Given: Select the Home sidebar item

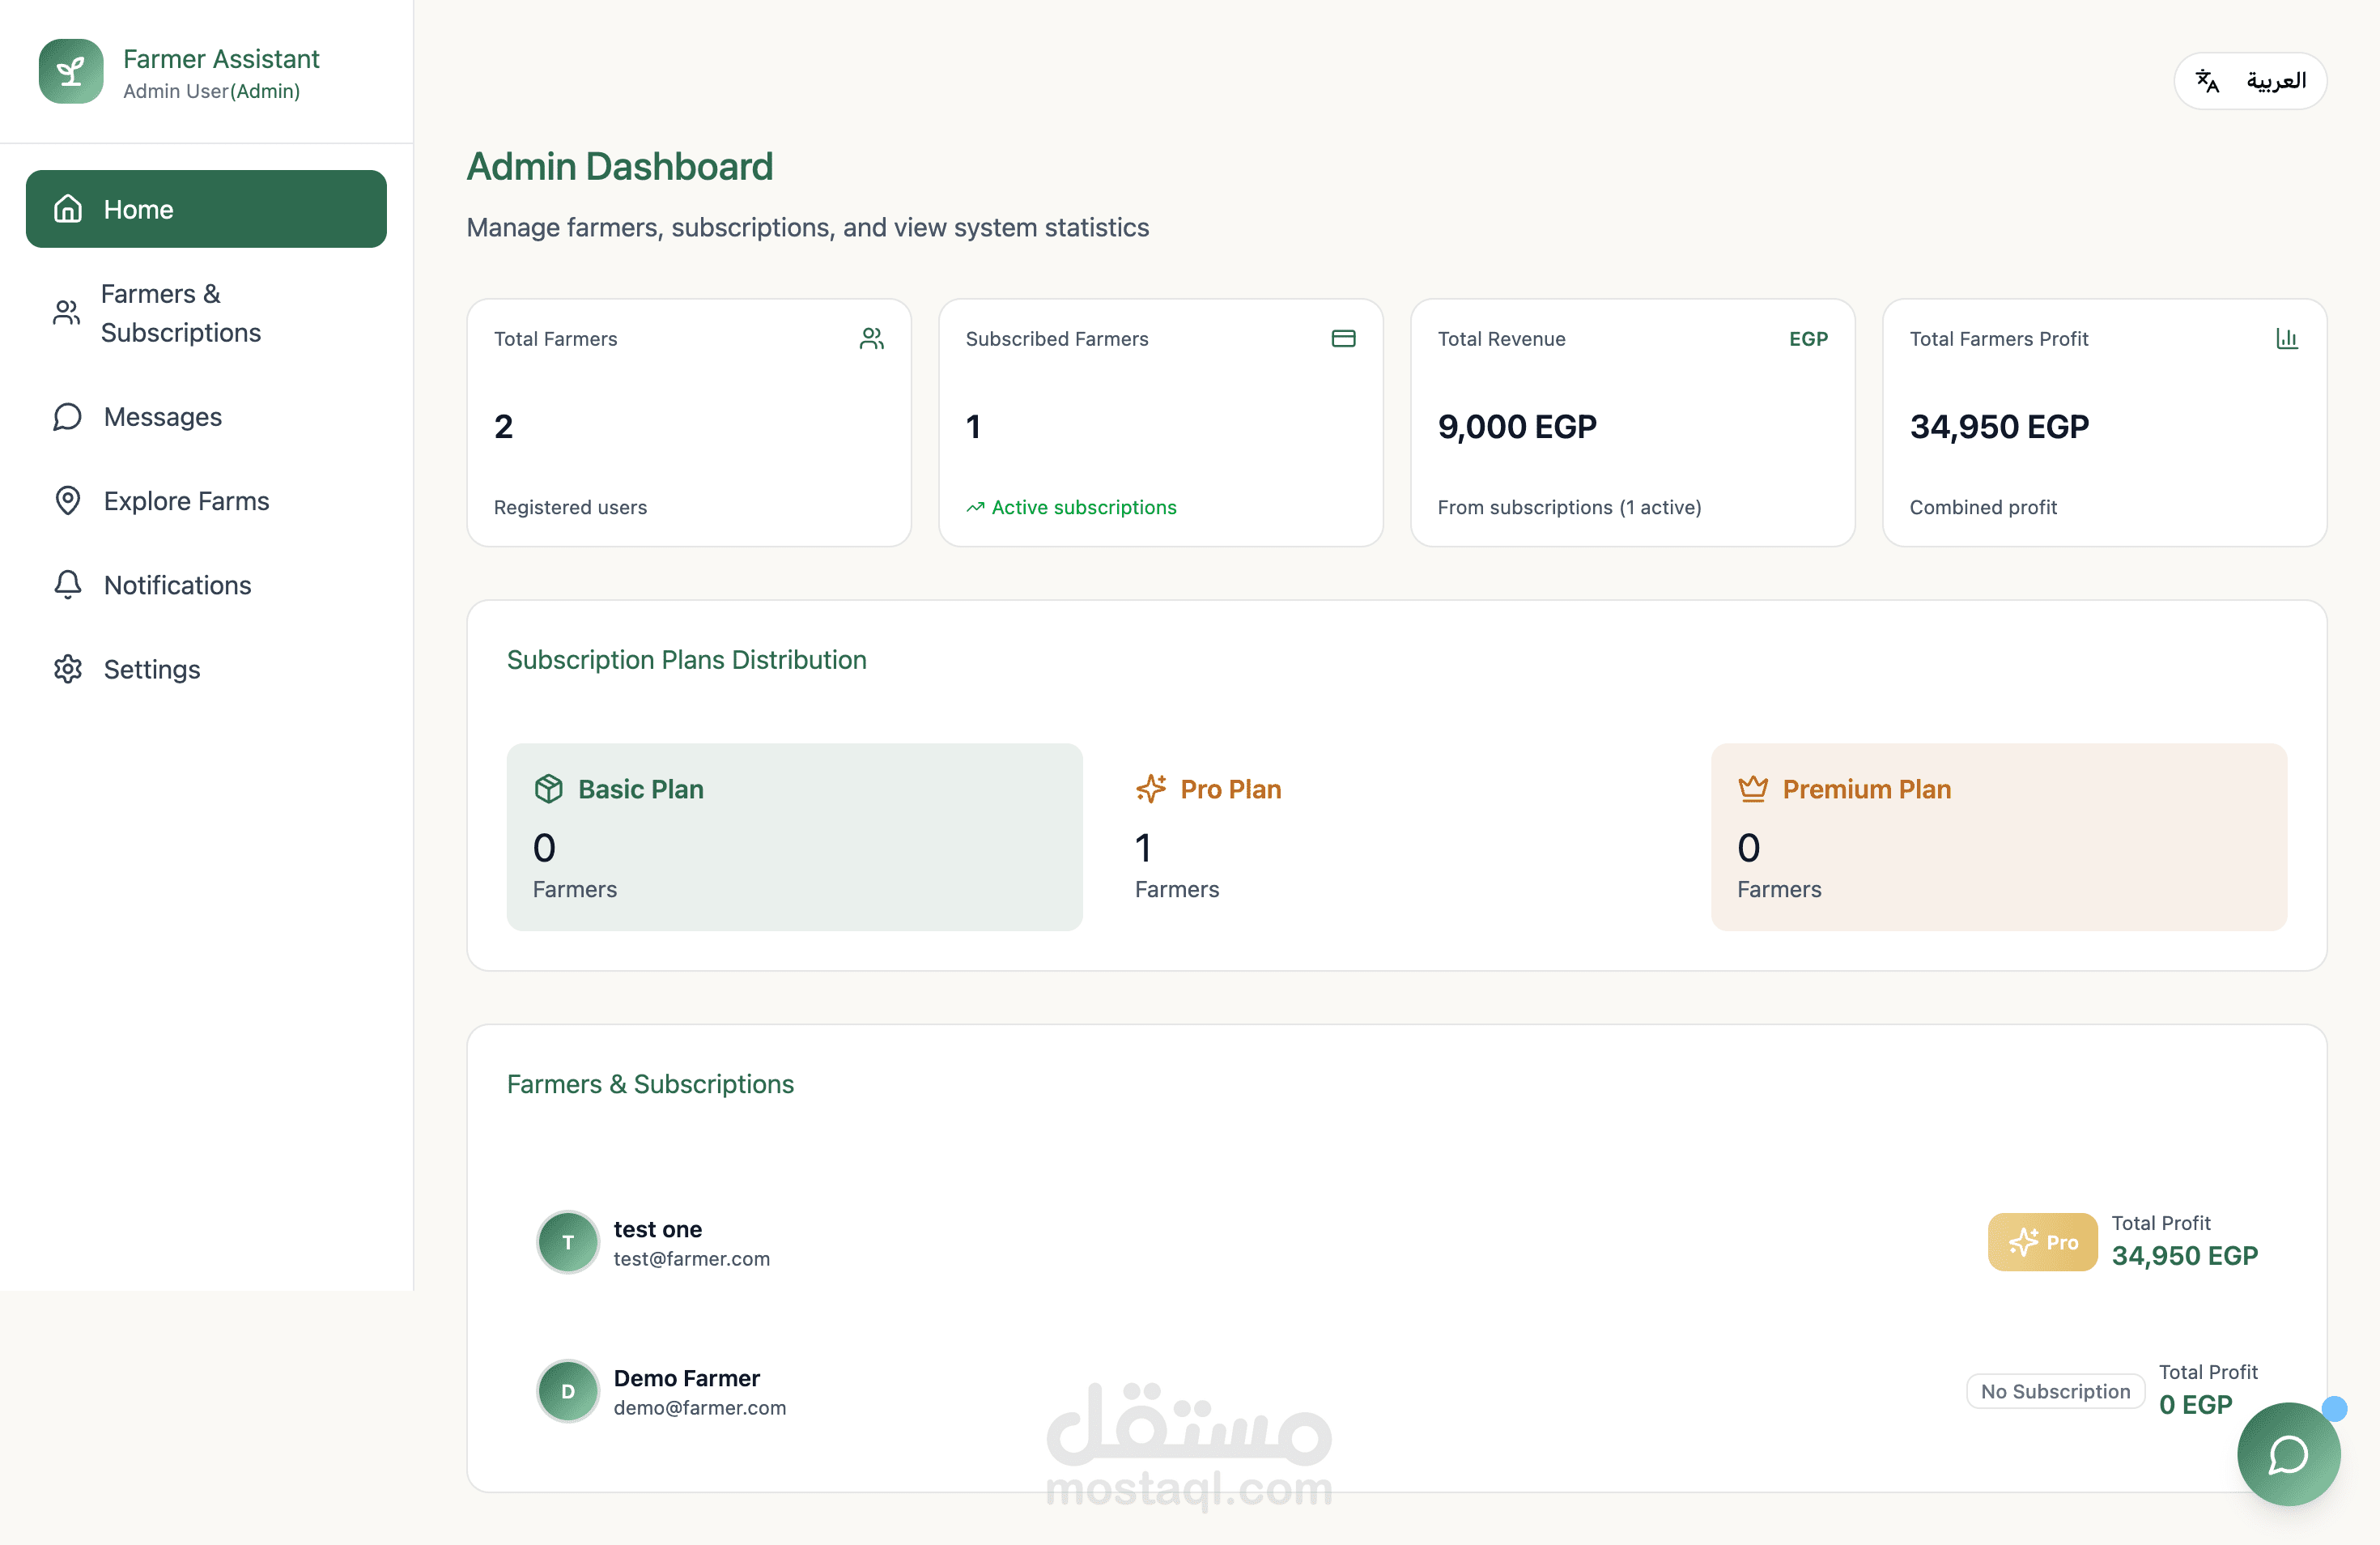Looking at the screenshot, I should click(x=206, y=209).
